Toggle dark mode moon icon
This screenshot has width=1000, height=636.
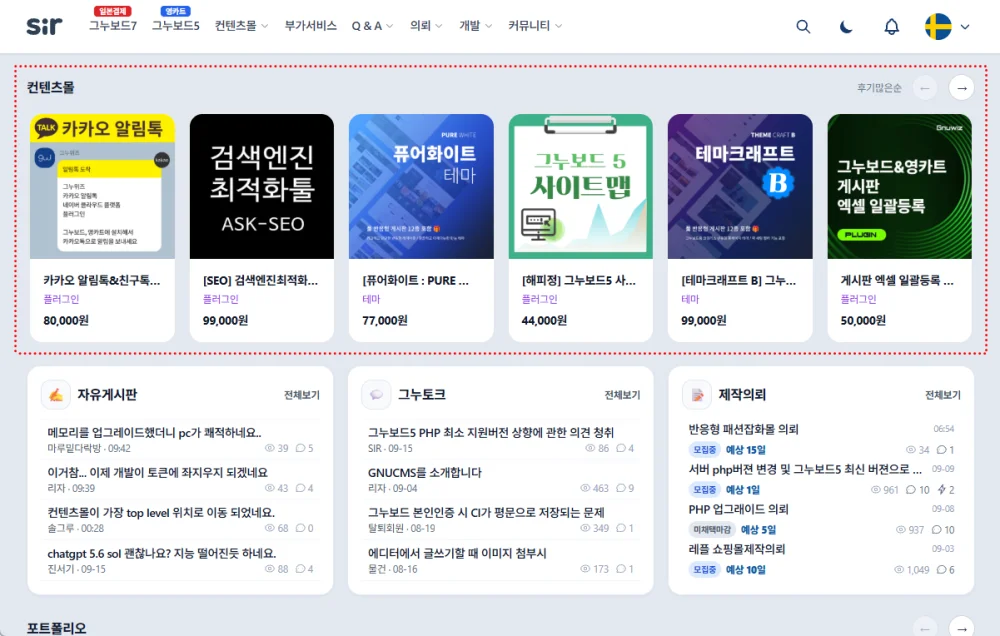click(x=846, y=26)
